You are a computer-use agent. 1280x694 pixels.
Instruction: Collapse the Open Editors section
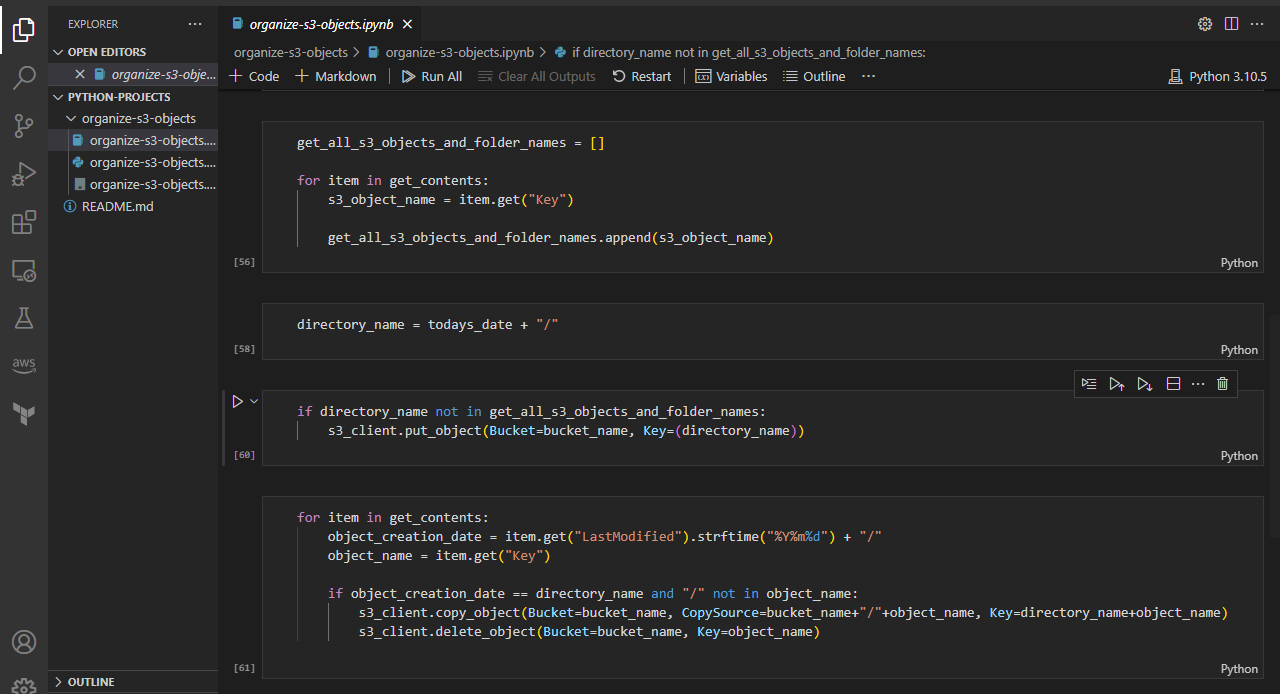coord(133,52)
